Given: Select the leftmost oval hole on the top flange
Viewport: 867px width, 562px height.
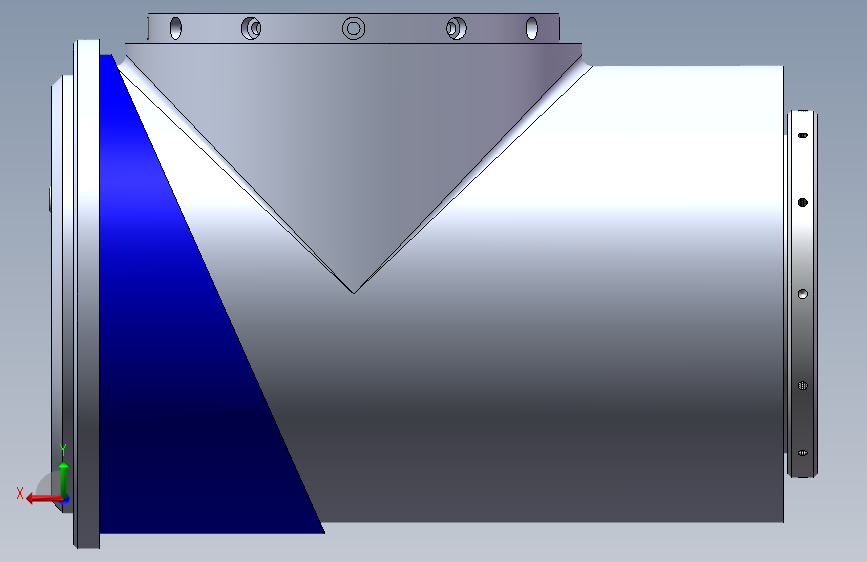Looking at the screenshot, I should (175, 28).
